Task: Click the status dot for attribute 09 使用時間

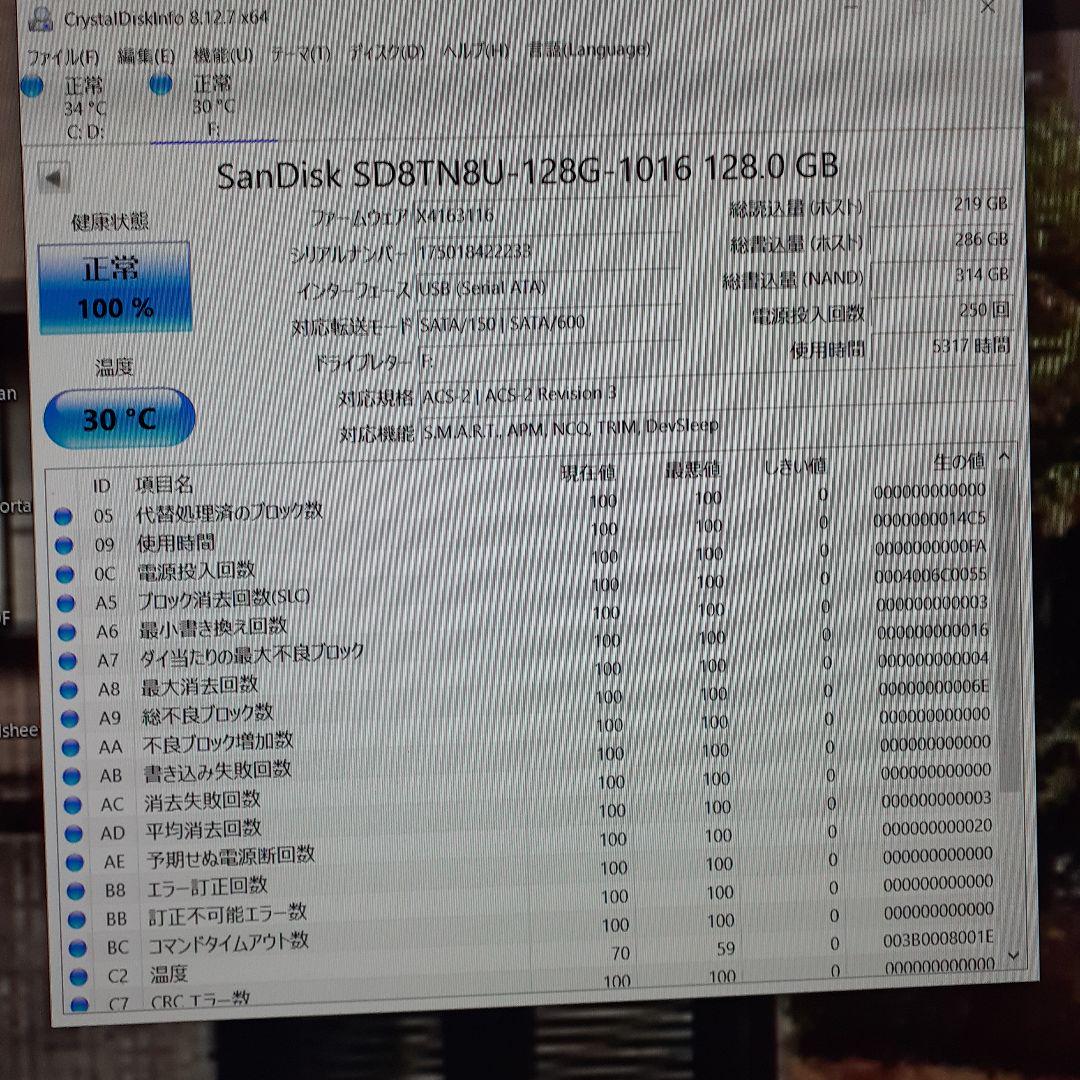Action: (64, 546)
